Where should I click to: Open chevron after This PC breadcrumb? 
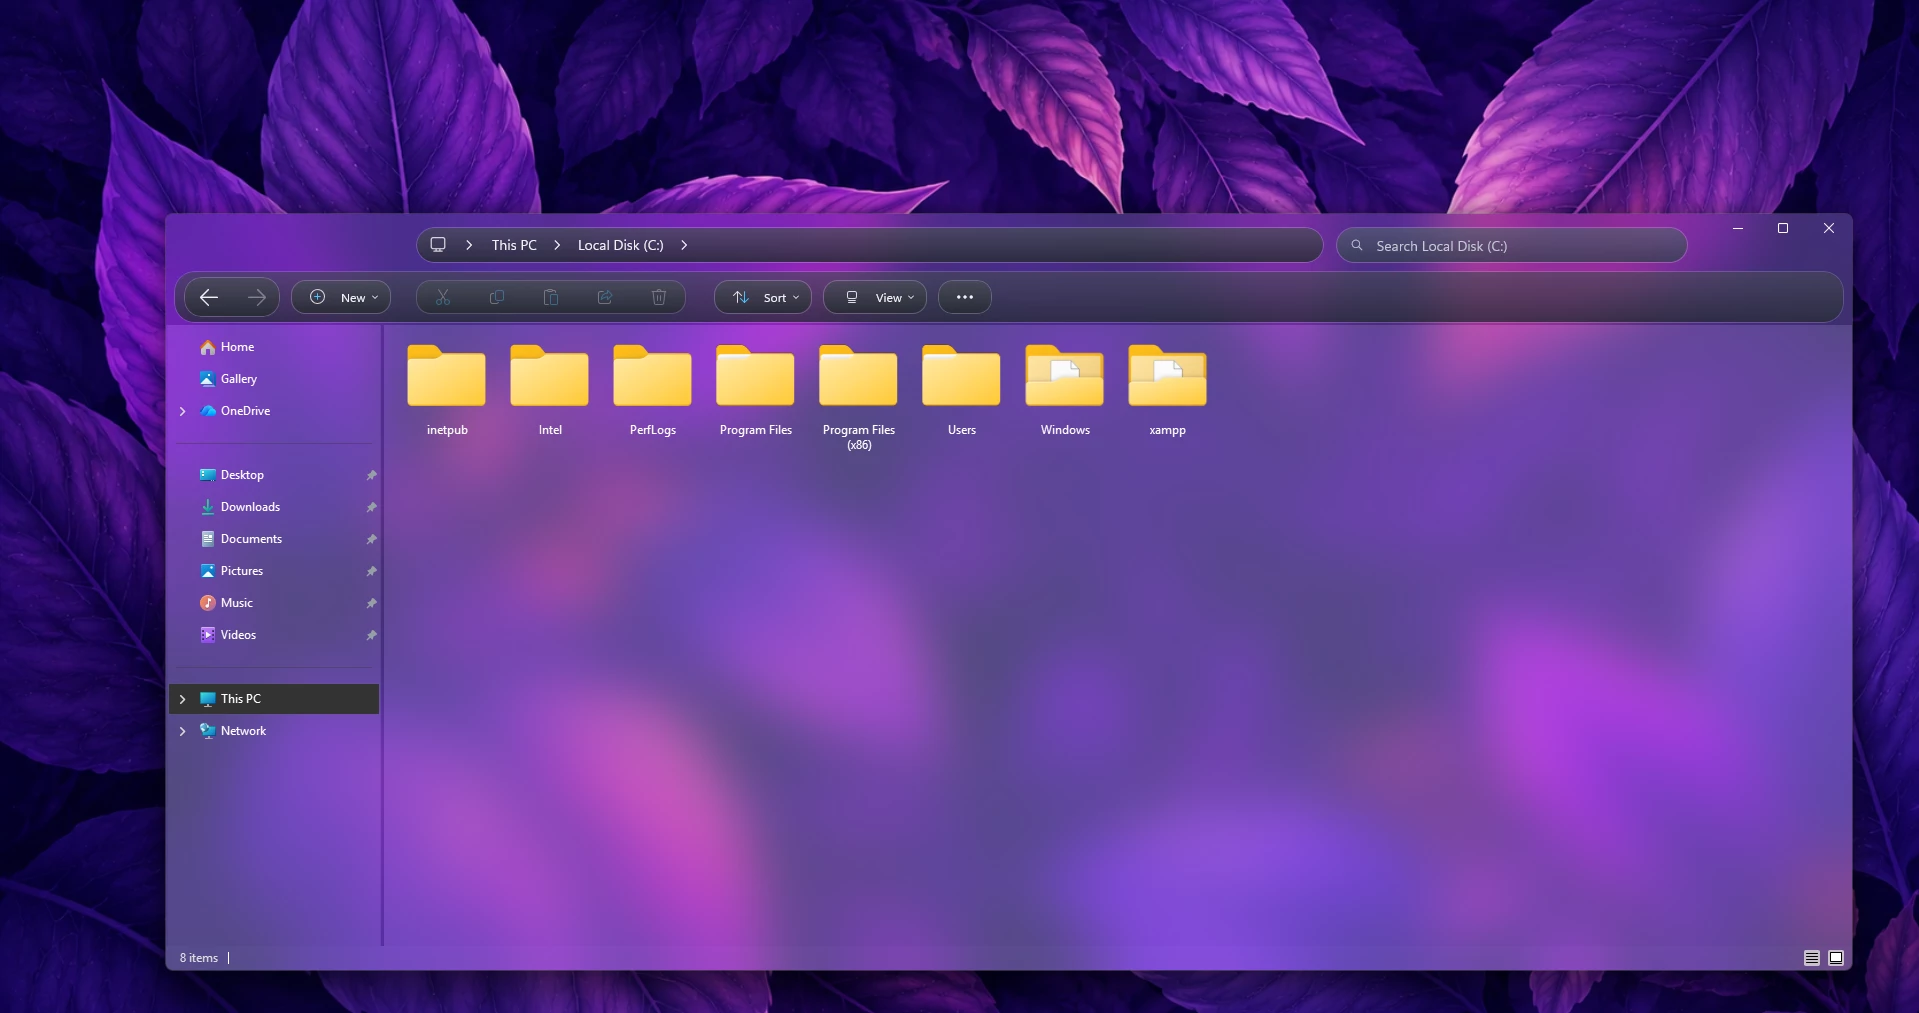click(x=557, y=245)
